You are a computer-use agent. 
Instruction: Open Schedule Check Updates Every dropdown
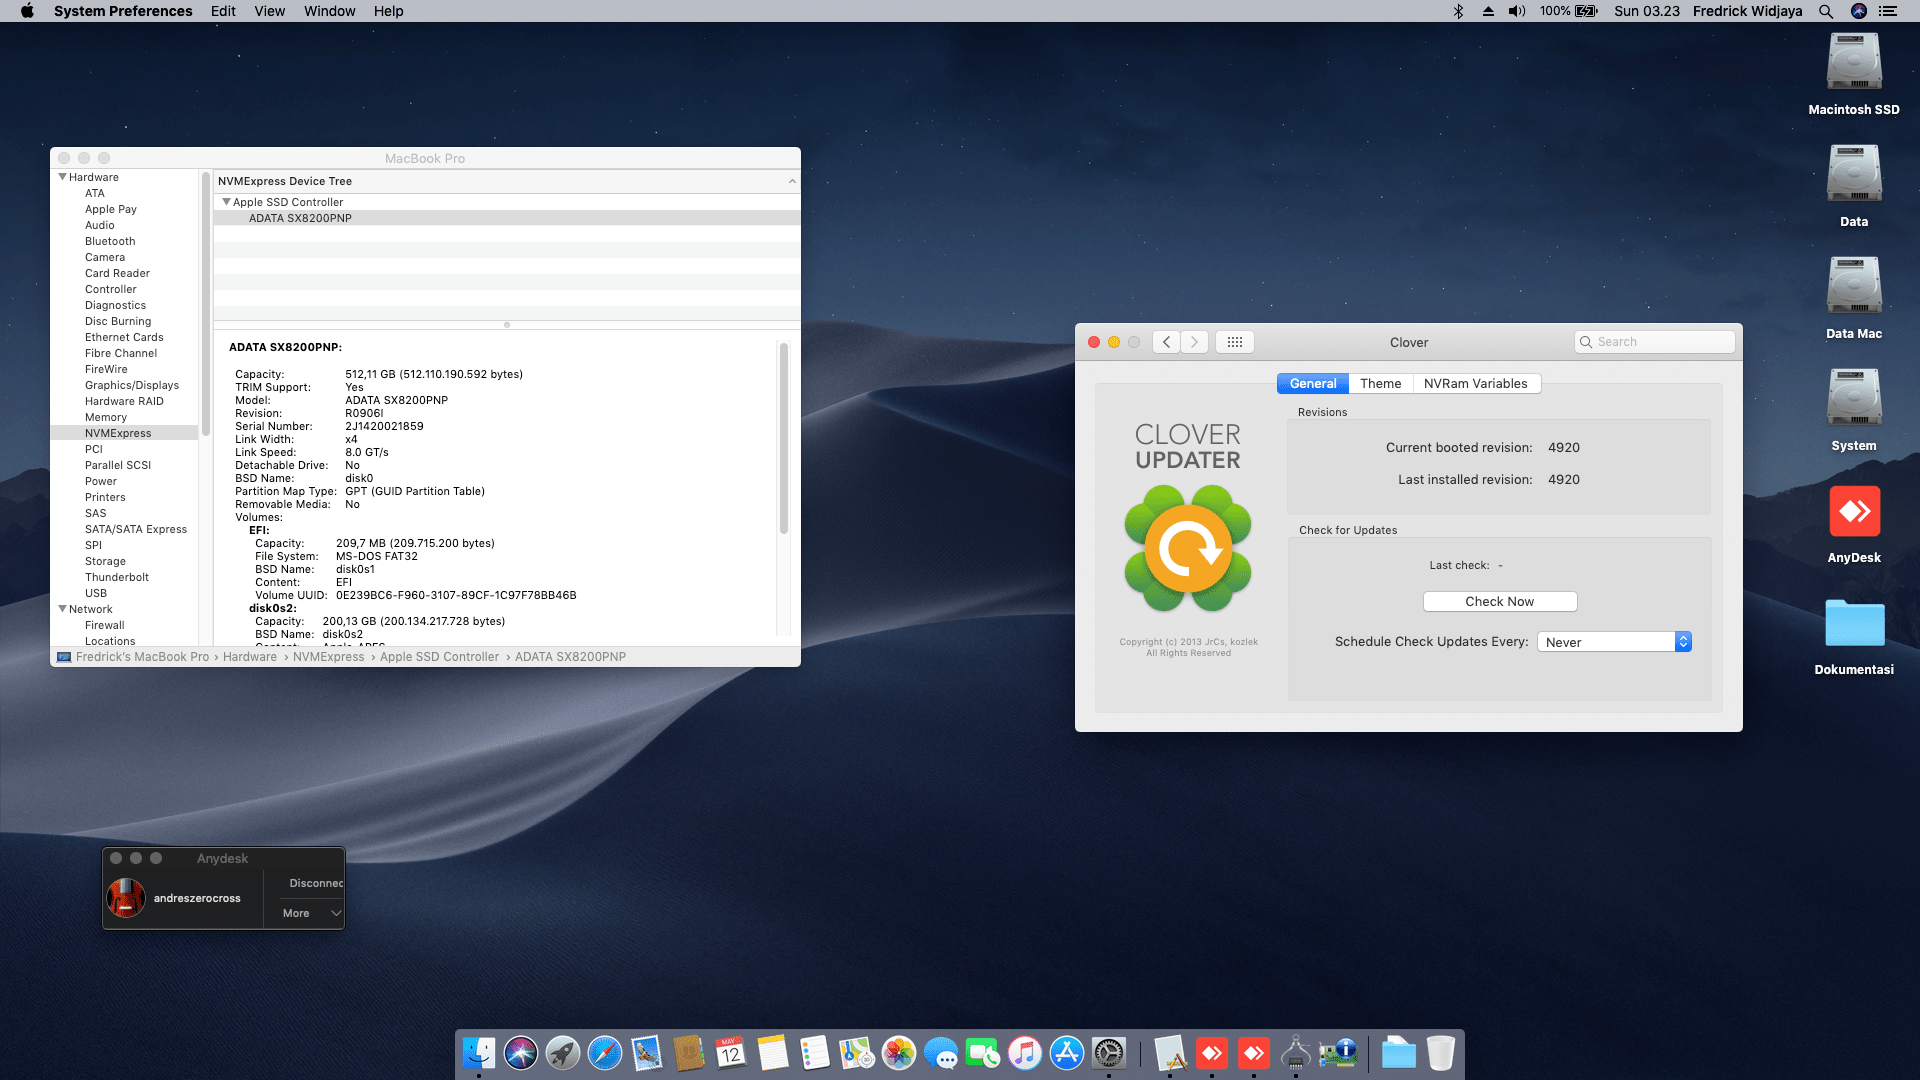(1614, 642)
